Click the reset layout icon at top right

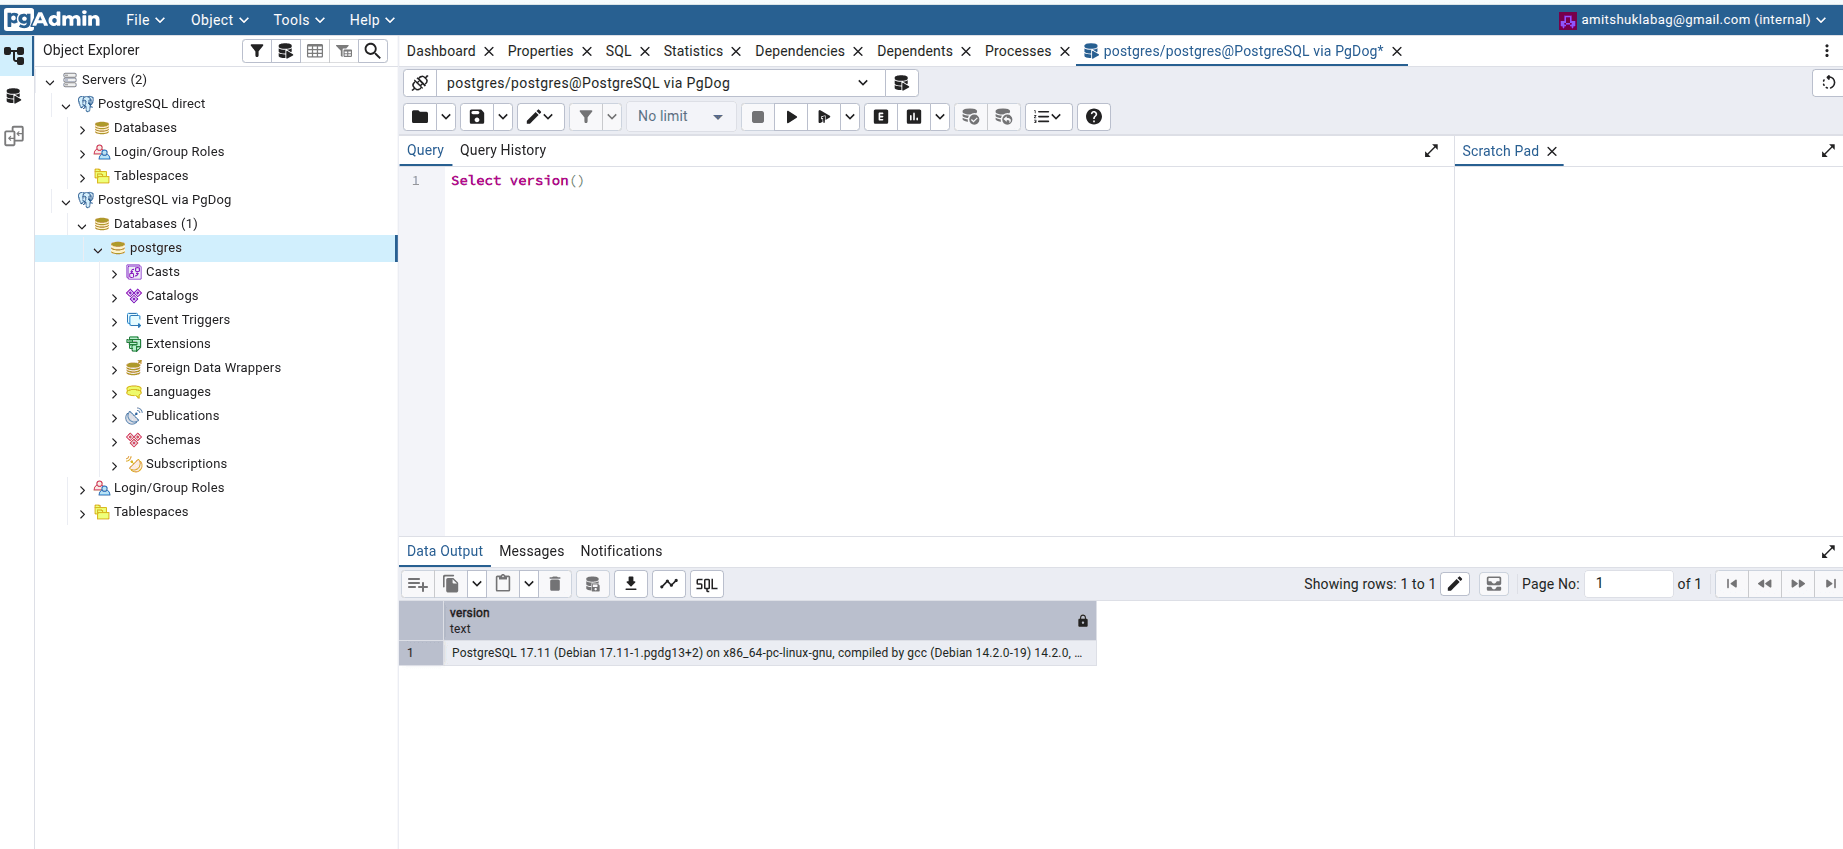[1828, 83]
